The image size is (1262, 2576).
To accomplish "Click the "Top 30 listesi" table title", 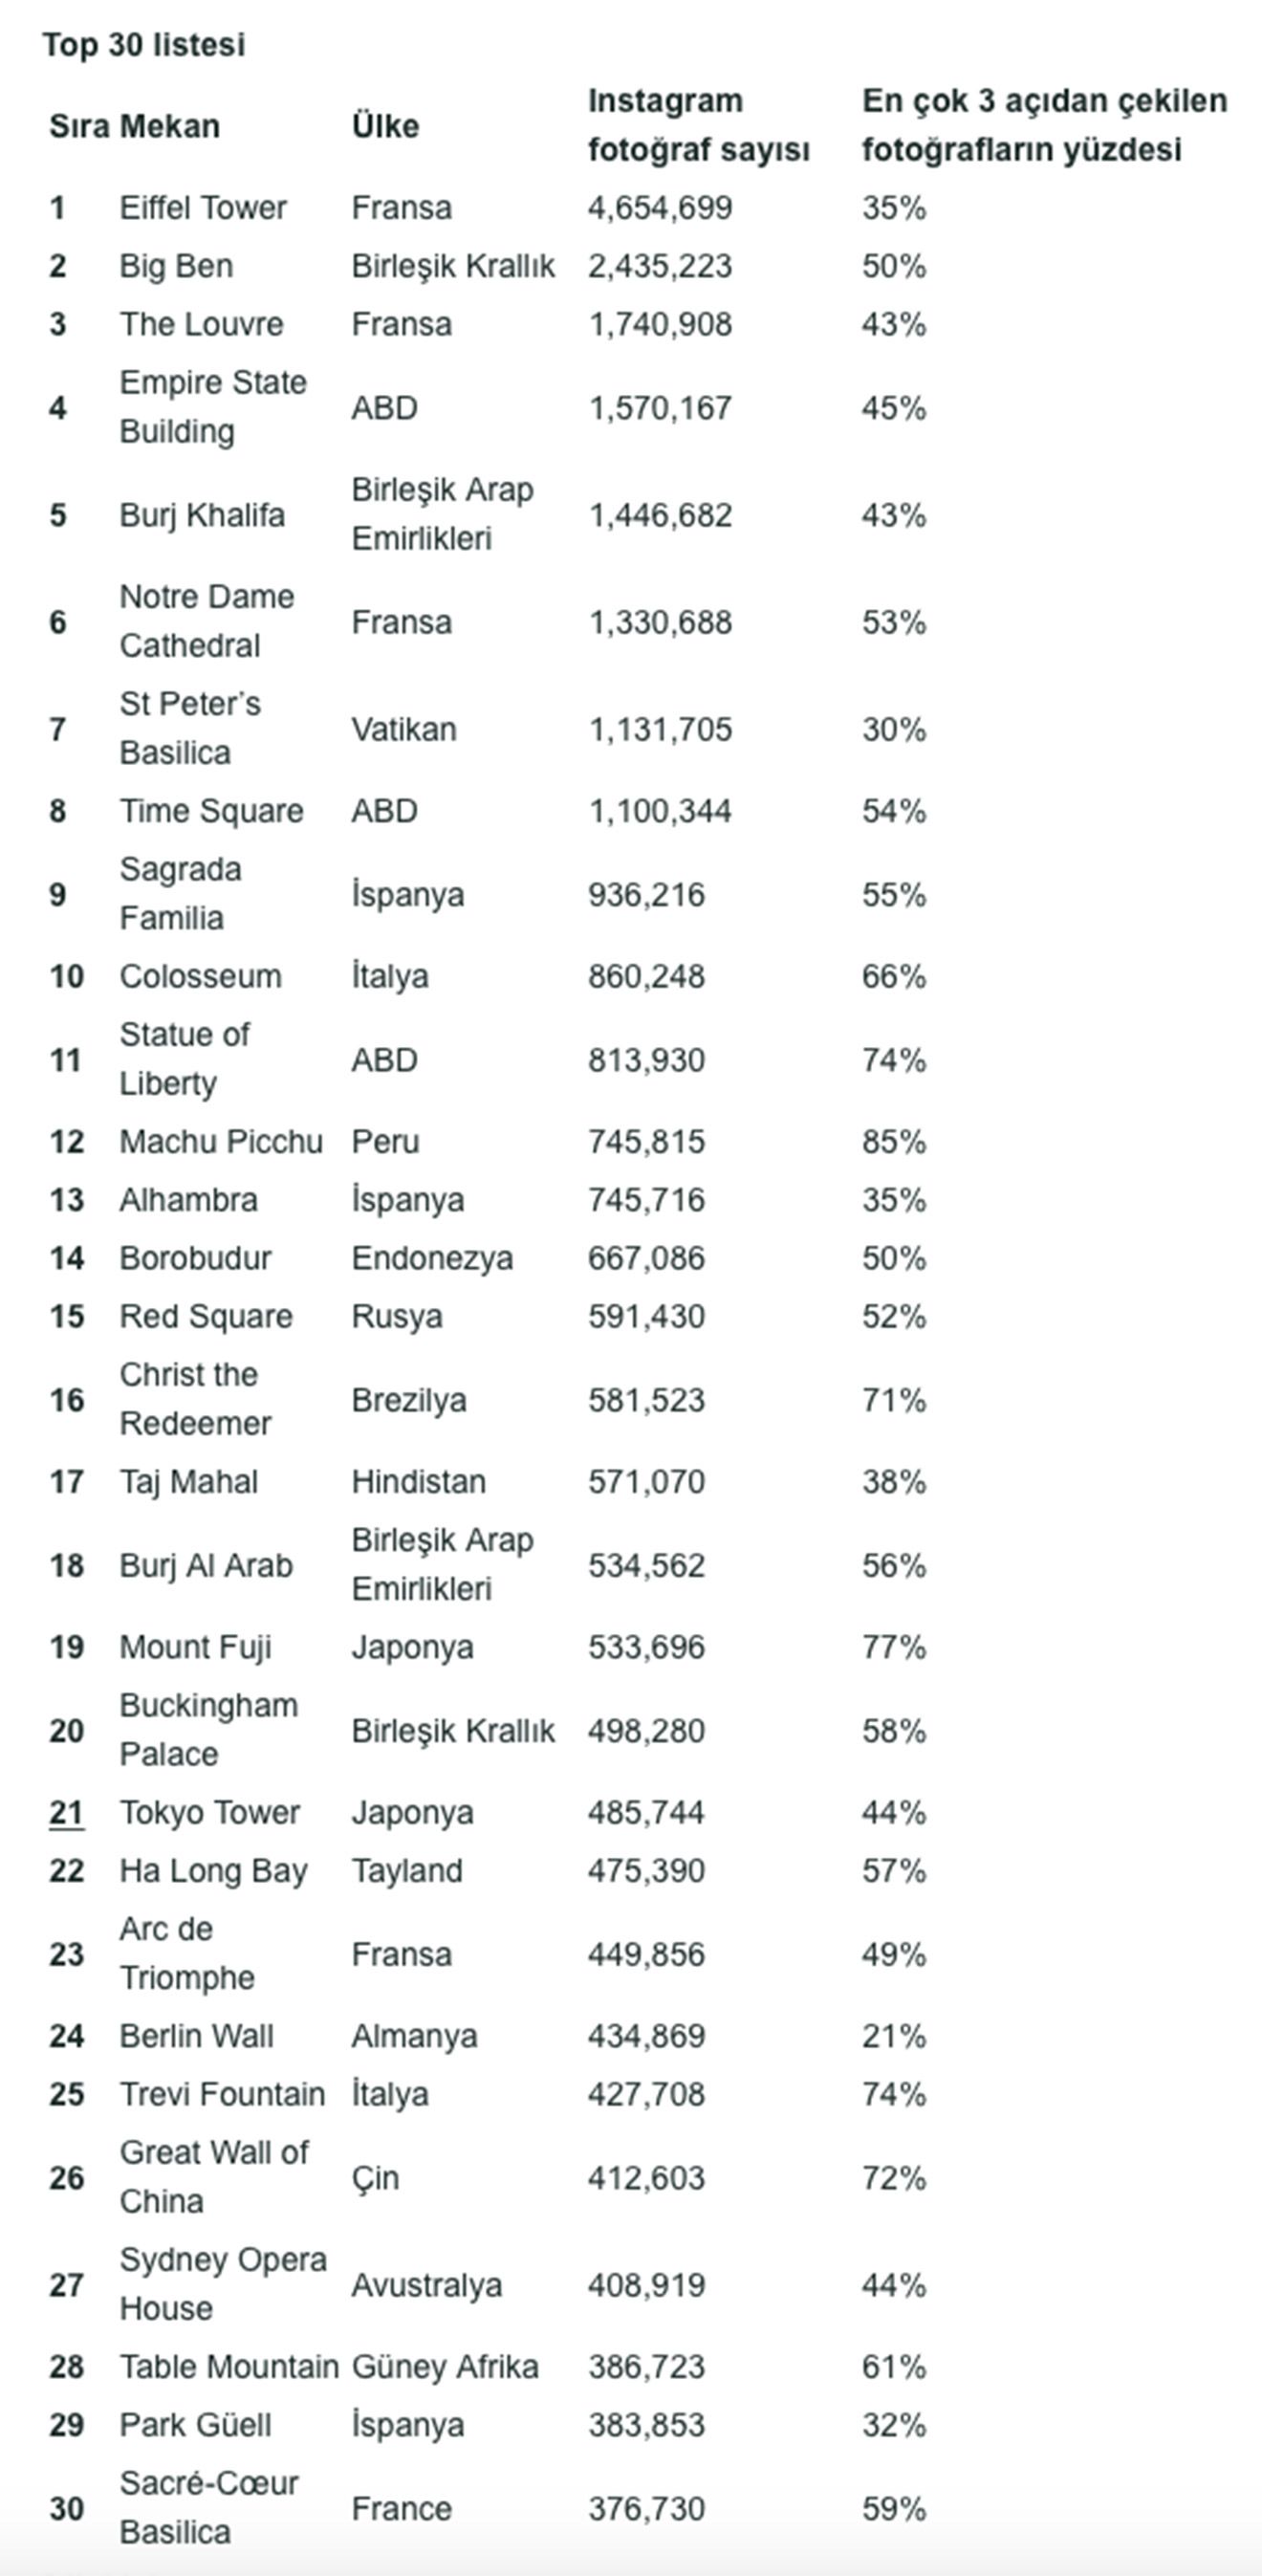I will (x=143, y=45).
